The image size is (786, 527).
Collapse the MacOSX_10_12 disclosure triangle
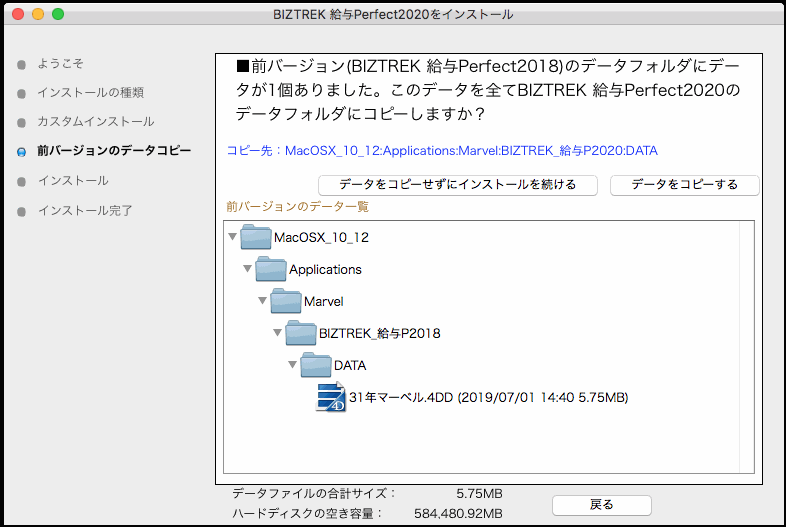coord(233,237)
